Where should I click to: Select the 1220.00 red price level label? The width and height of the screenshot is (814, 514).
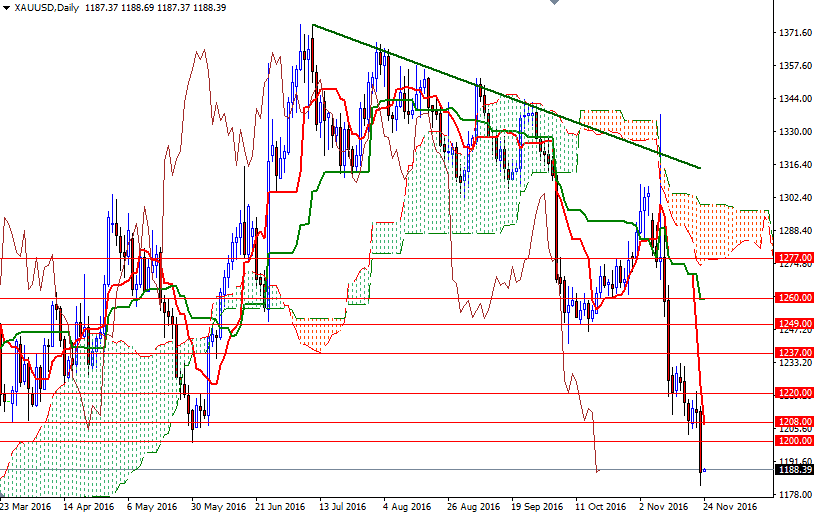point(793,393)
